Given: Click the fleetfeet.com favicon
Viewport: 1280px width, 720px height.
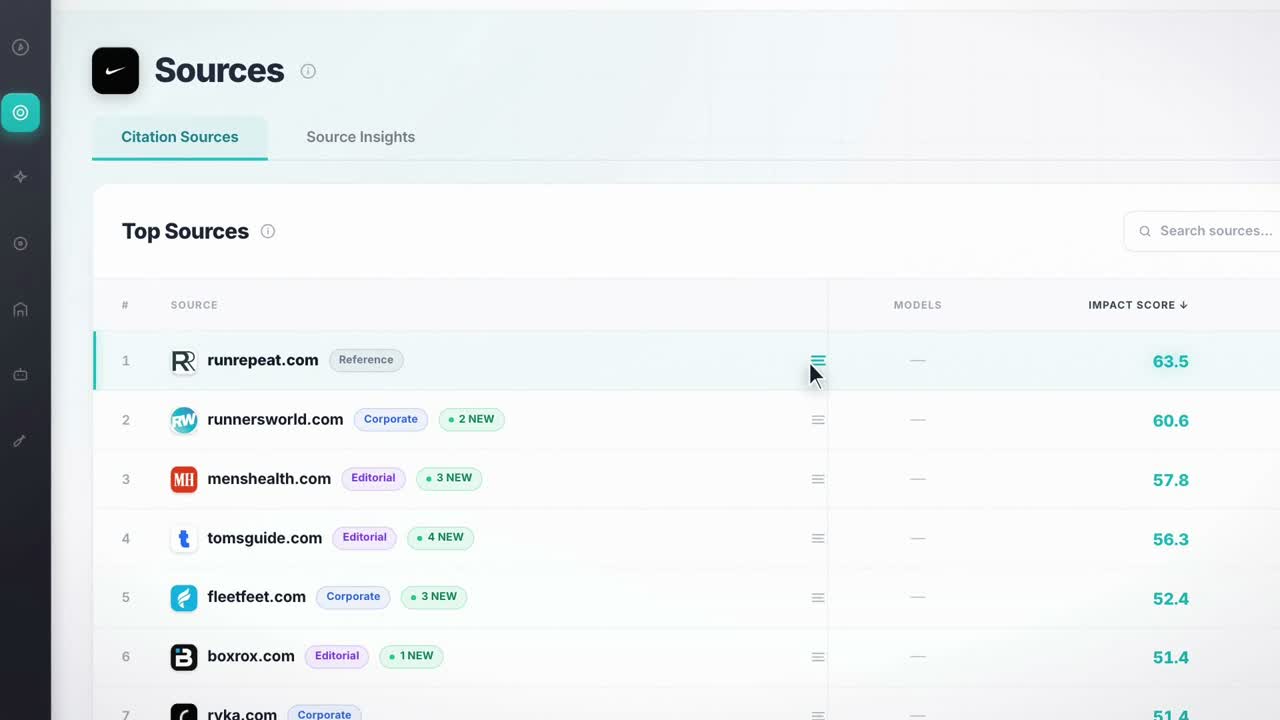Looking at the screenshot, I should tap(184, 598).
